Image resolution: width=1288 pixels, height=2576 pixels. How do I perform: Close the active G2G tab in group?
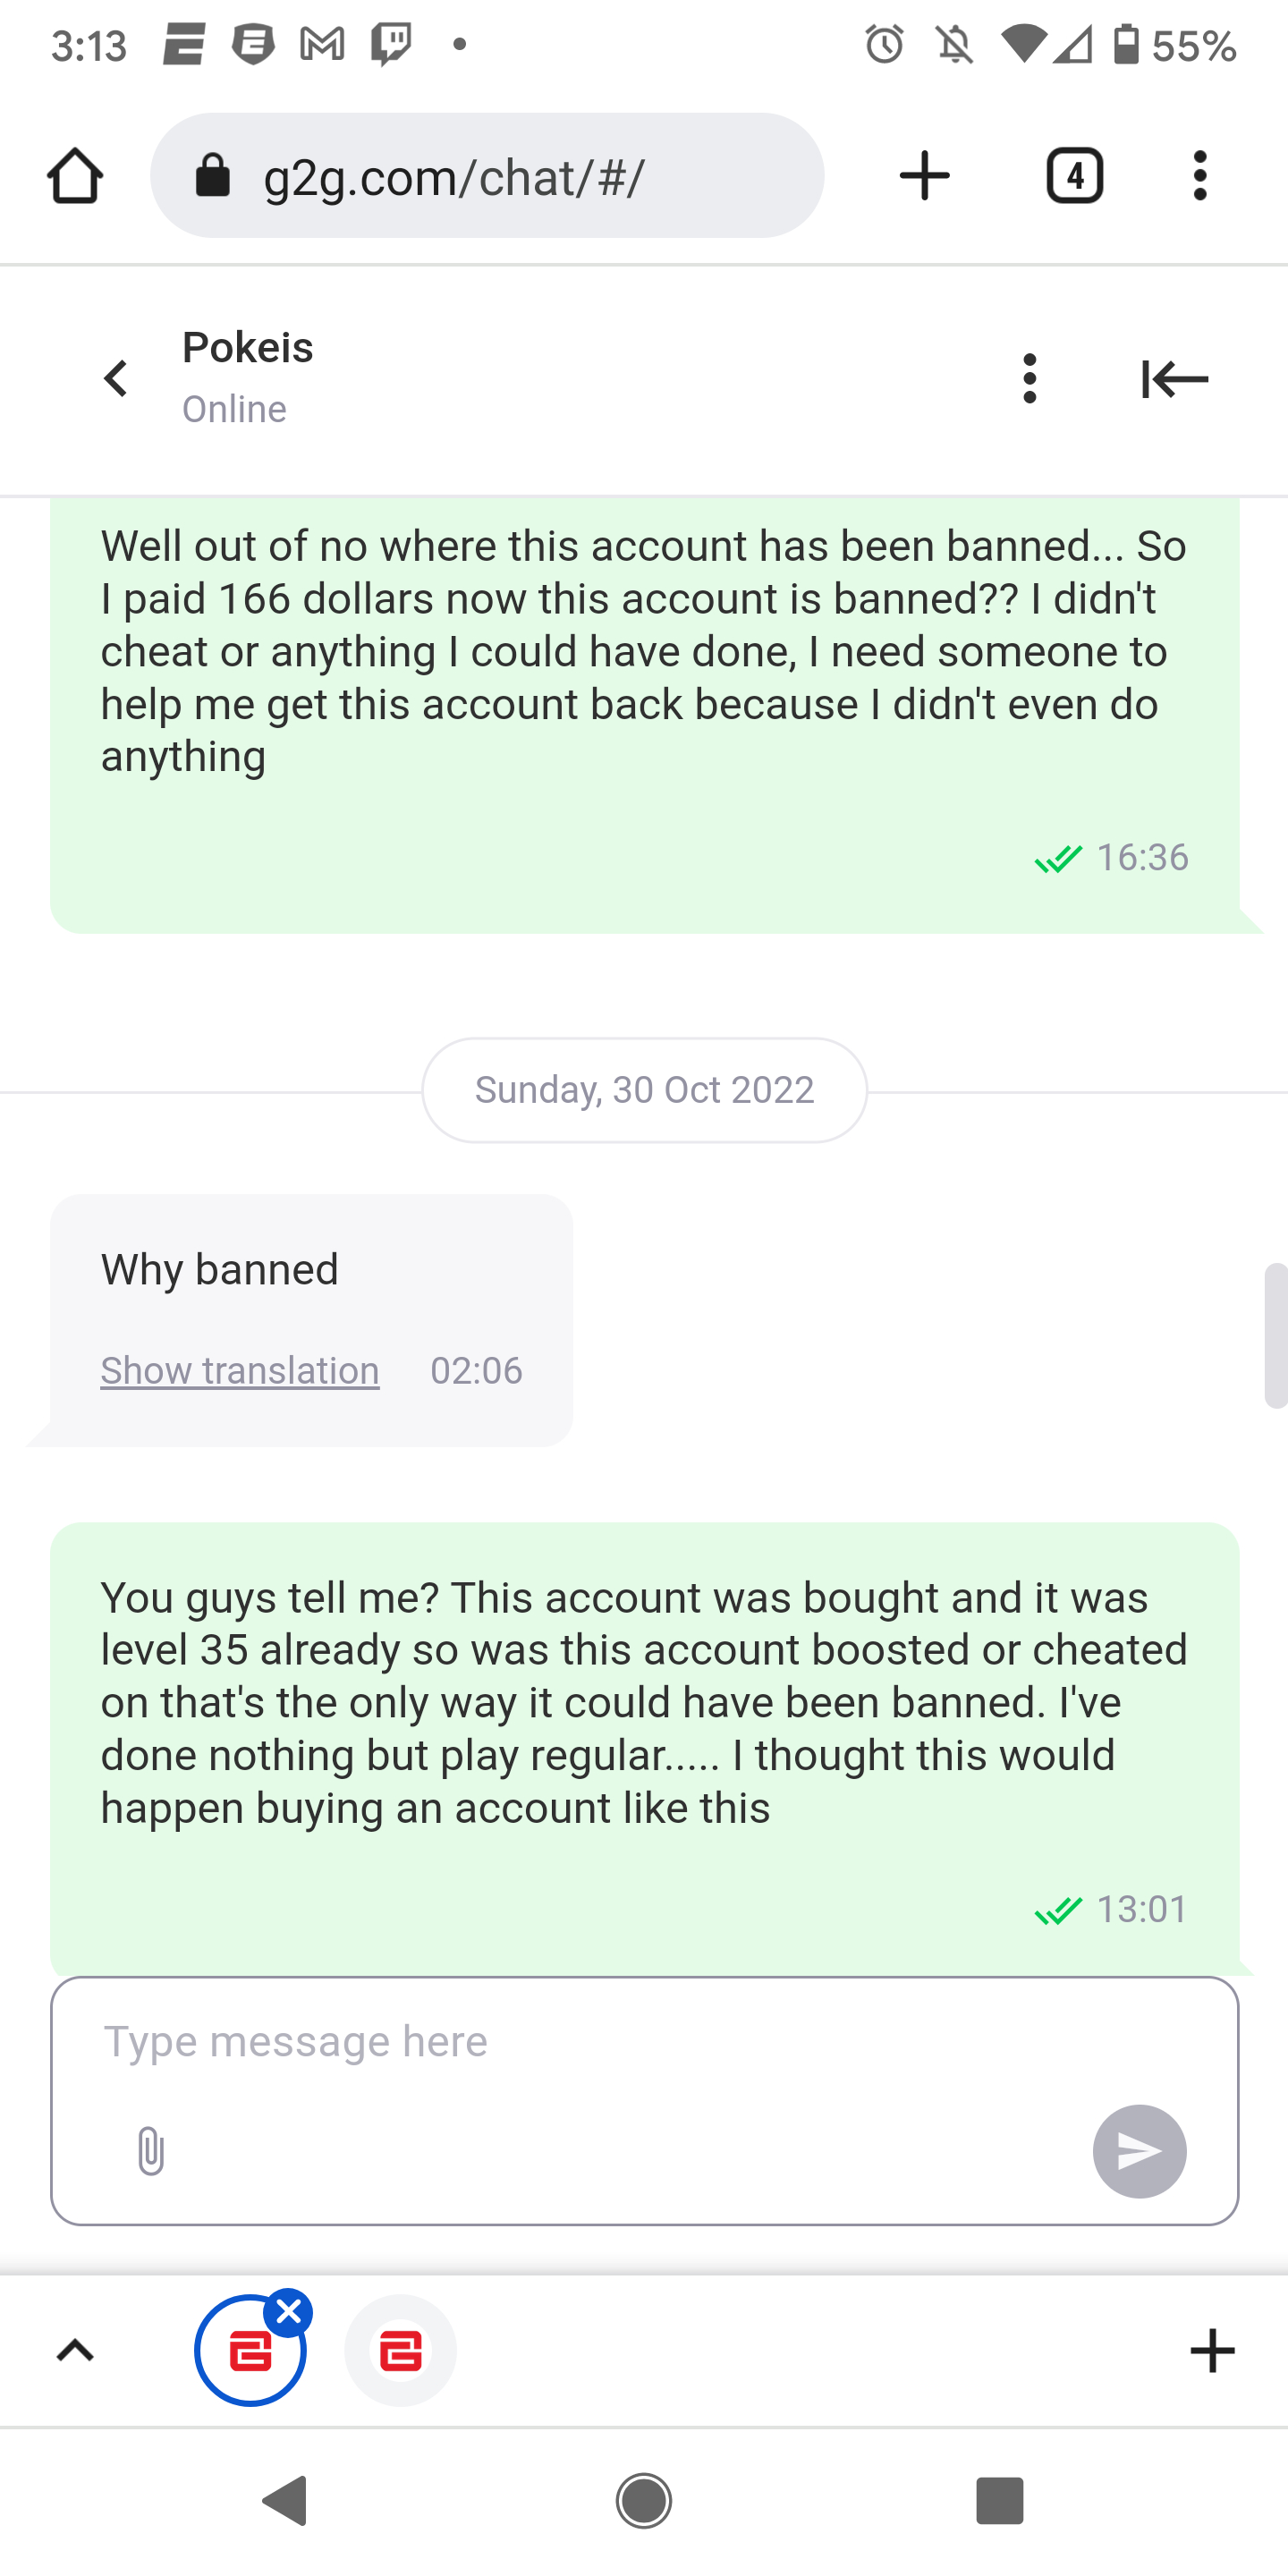pos(289,2313)
